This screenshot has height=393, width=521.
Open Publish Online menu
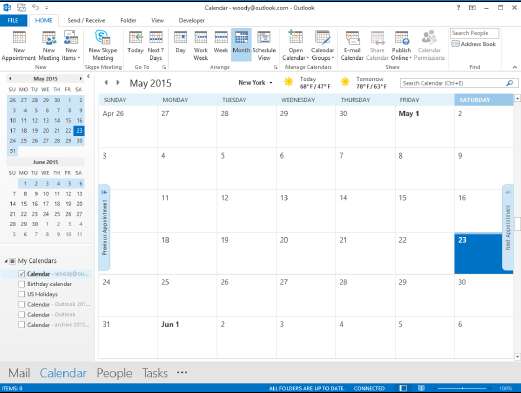401,46
